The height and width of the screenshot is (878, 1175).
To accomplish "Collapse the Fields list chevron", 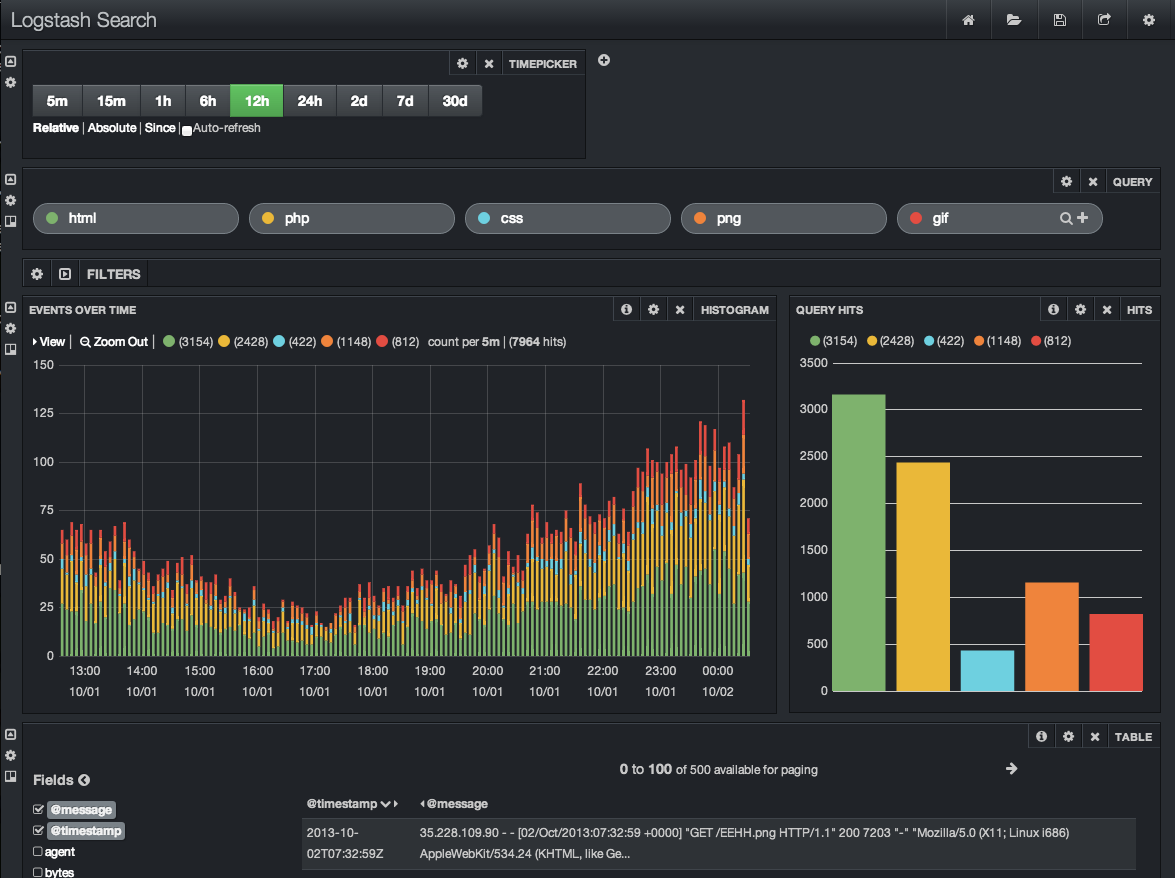I will [84, 780].
